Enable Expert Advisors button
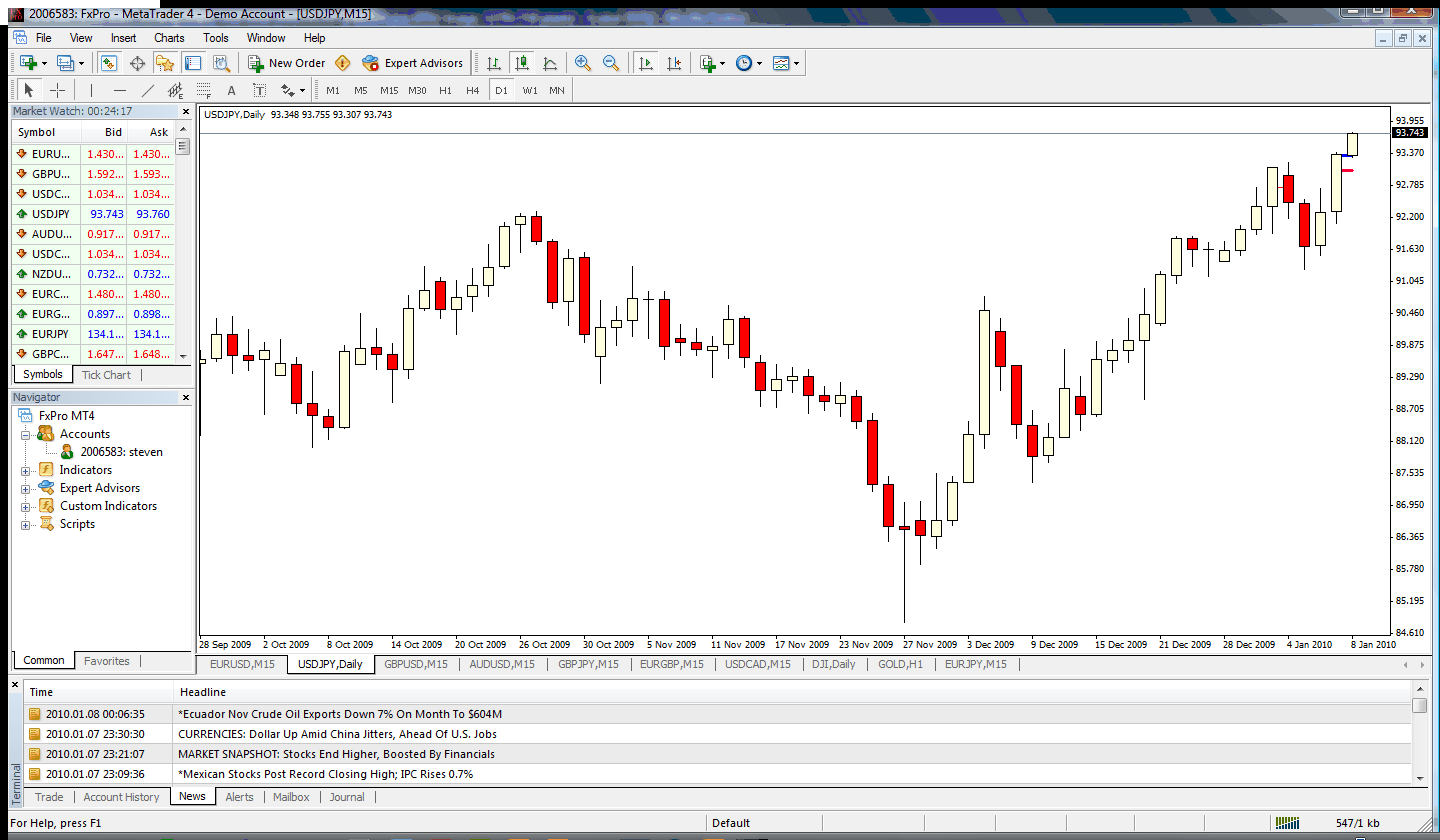Image resolution: width=1440 pixels, height=840 pixels. click(x=413, y=63)
